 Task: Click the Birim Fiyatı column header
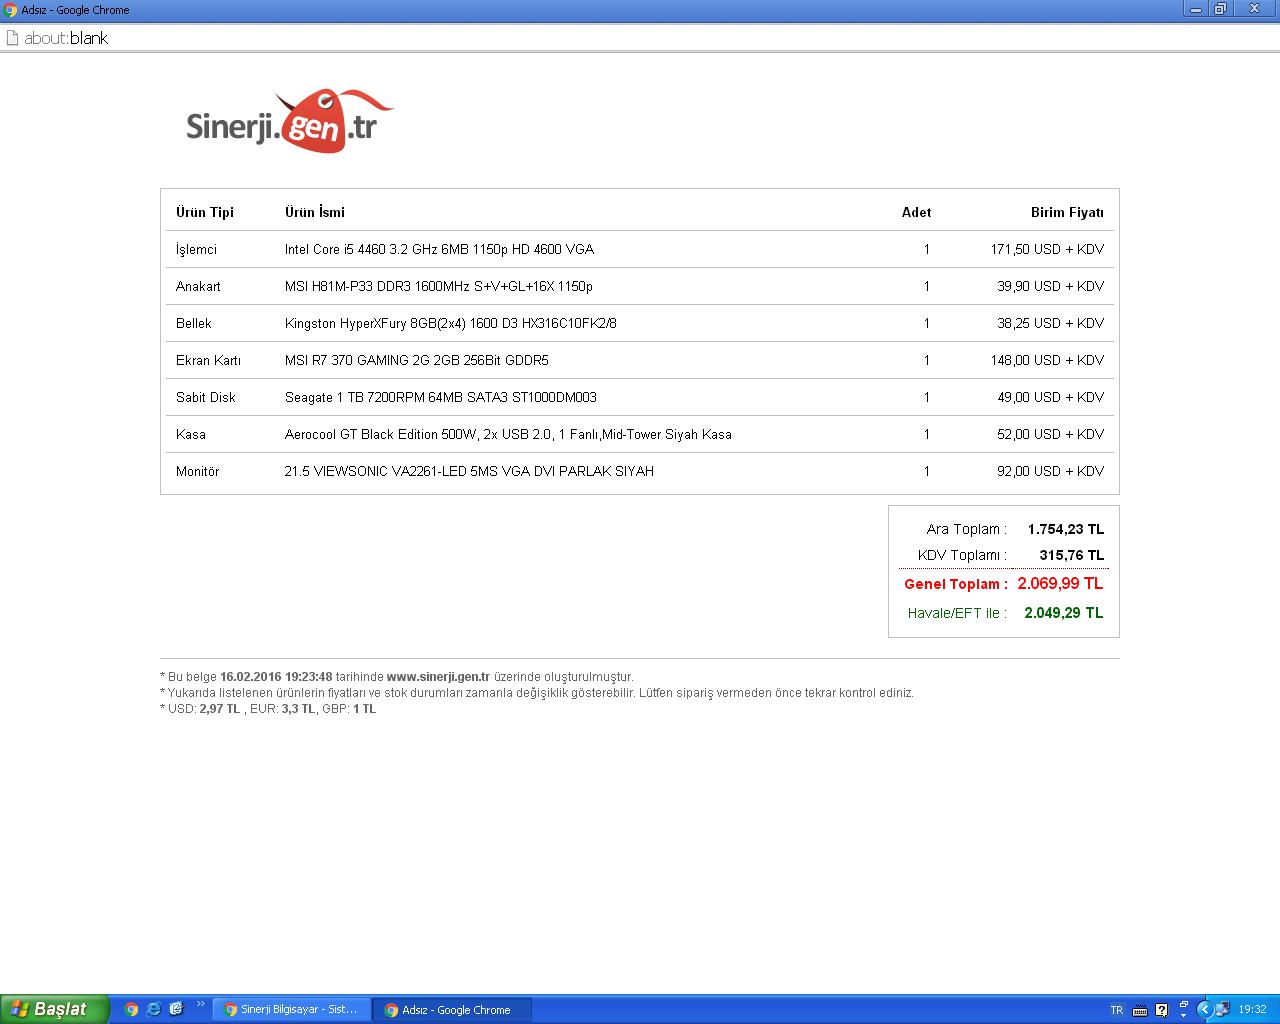click(1067, 212)
